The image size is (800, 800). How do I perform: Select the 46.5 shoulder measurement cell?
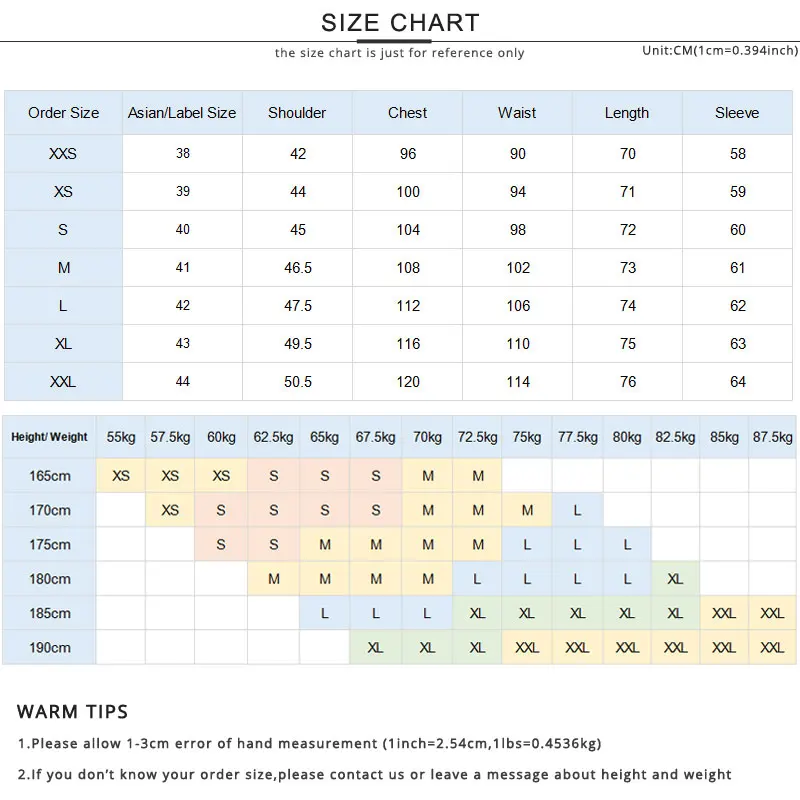tap(297, 268)
